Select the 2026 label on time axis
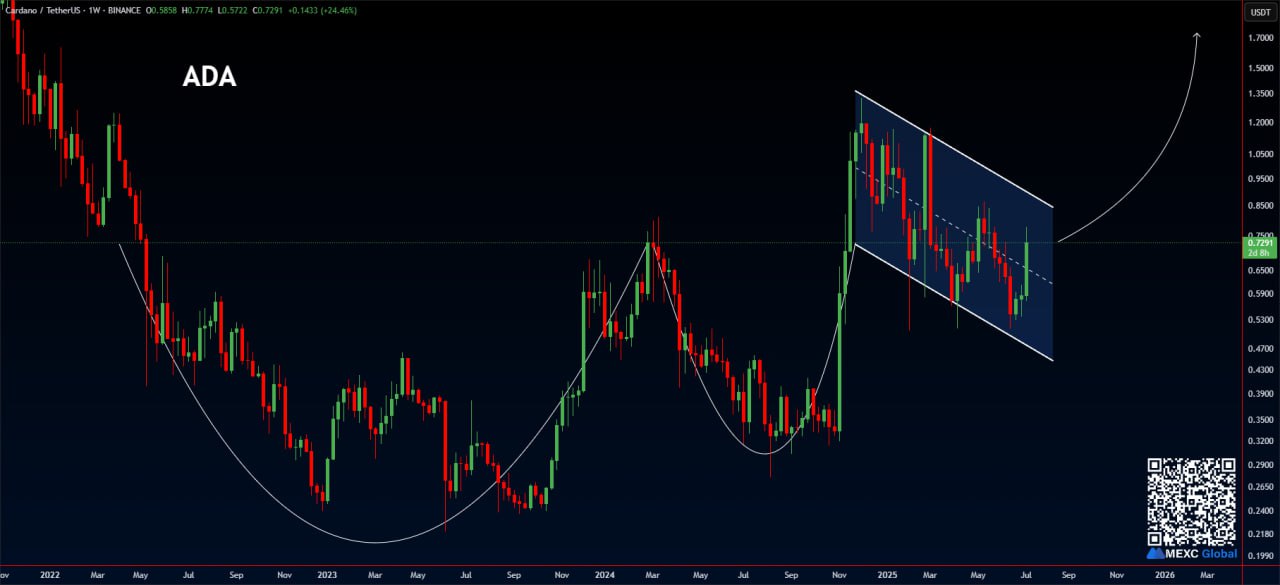Viewport: 1280px width, 585px height. click(1165, 576)
